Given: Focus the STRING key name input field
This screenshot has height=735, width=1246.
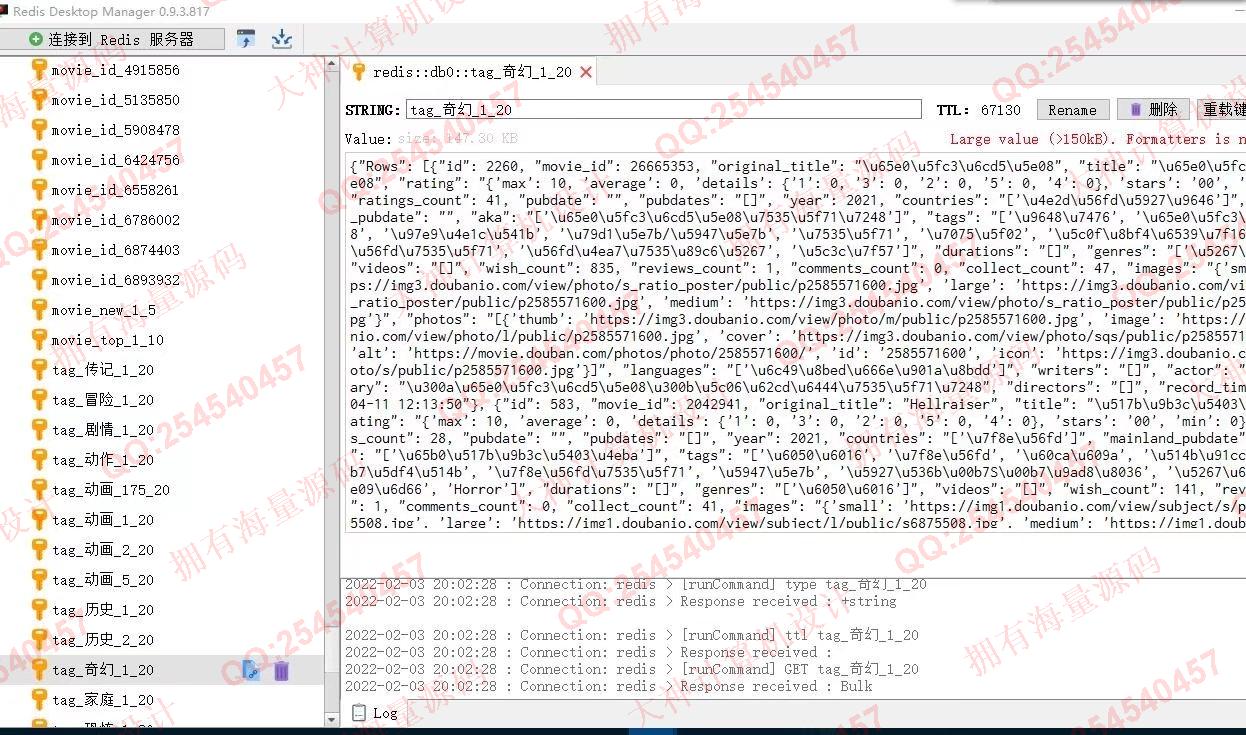Looking at the screenshot, I should coord(663,110).
